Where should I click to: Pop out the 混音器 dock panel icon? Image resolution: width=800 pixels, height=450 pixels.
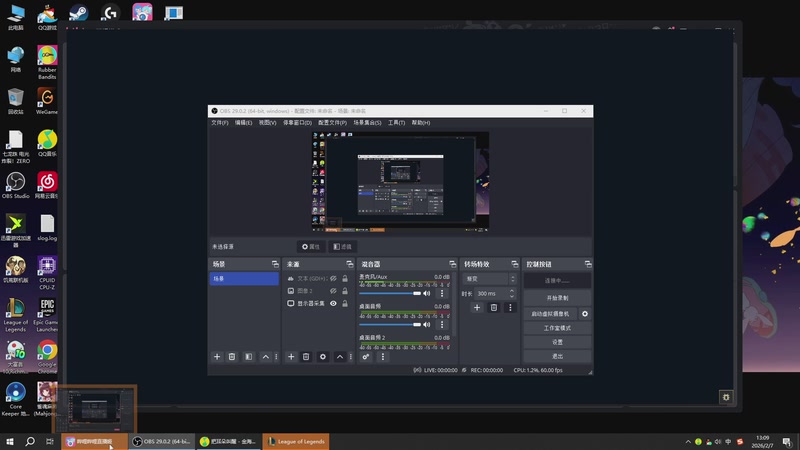click(x=452, y=264)
